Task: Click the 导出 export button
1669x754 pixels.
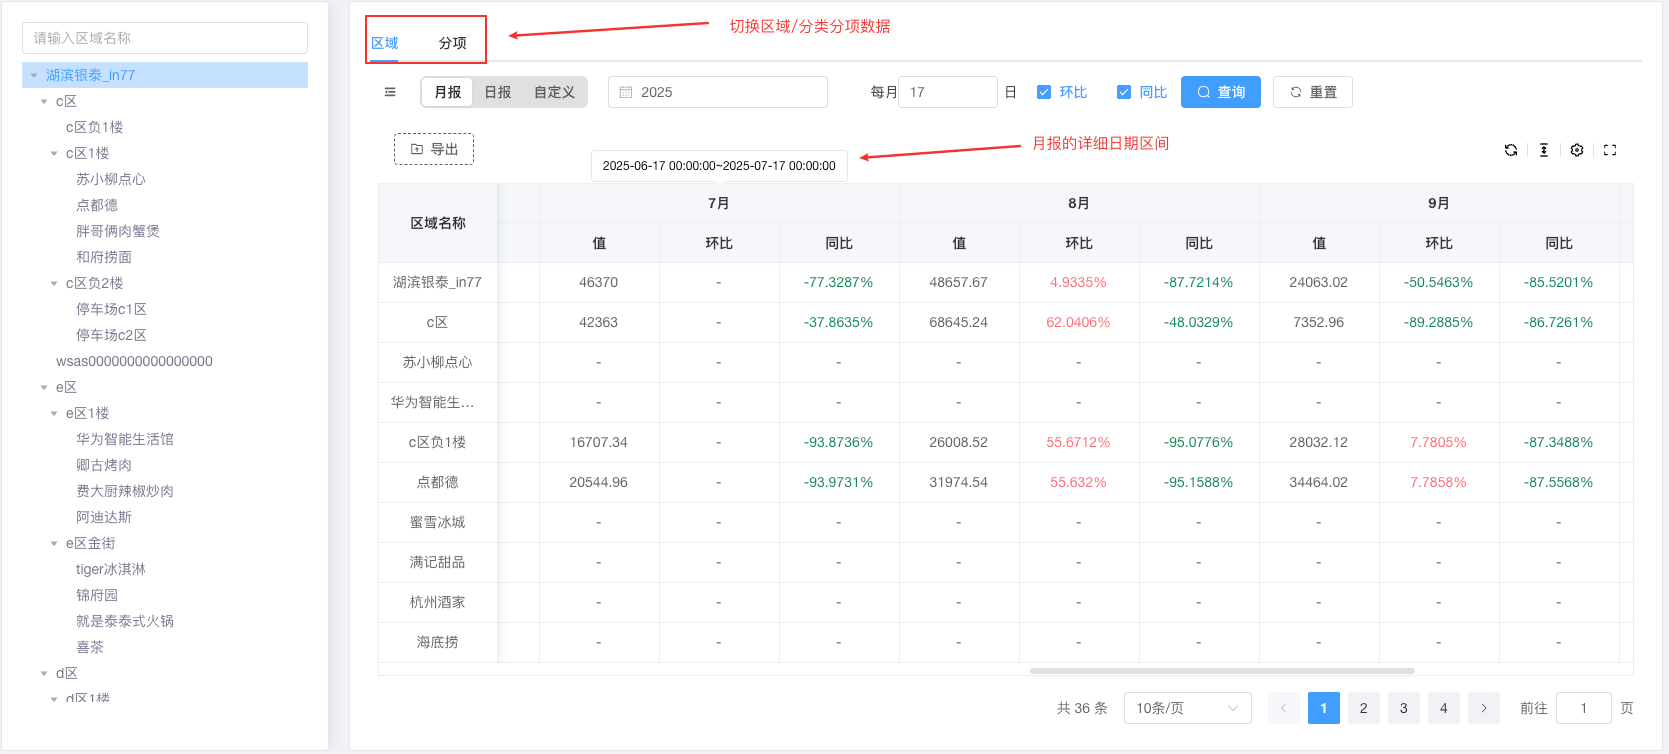Action: coord(434,149)
